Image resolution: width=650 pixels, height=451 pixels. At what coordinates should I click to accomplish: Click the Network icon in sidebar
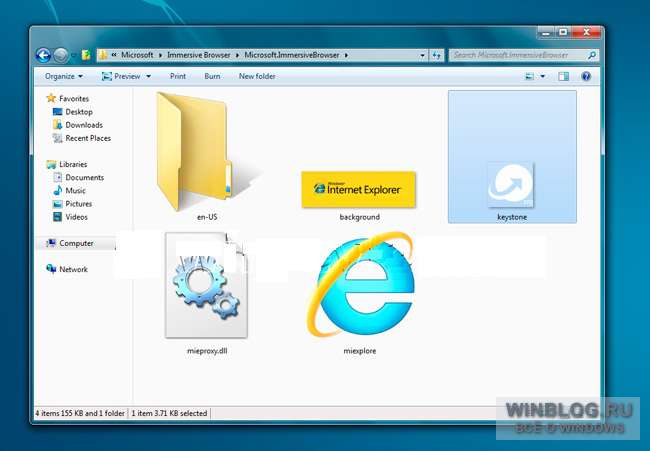click(x=51, y=269)
